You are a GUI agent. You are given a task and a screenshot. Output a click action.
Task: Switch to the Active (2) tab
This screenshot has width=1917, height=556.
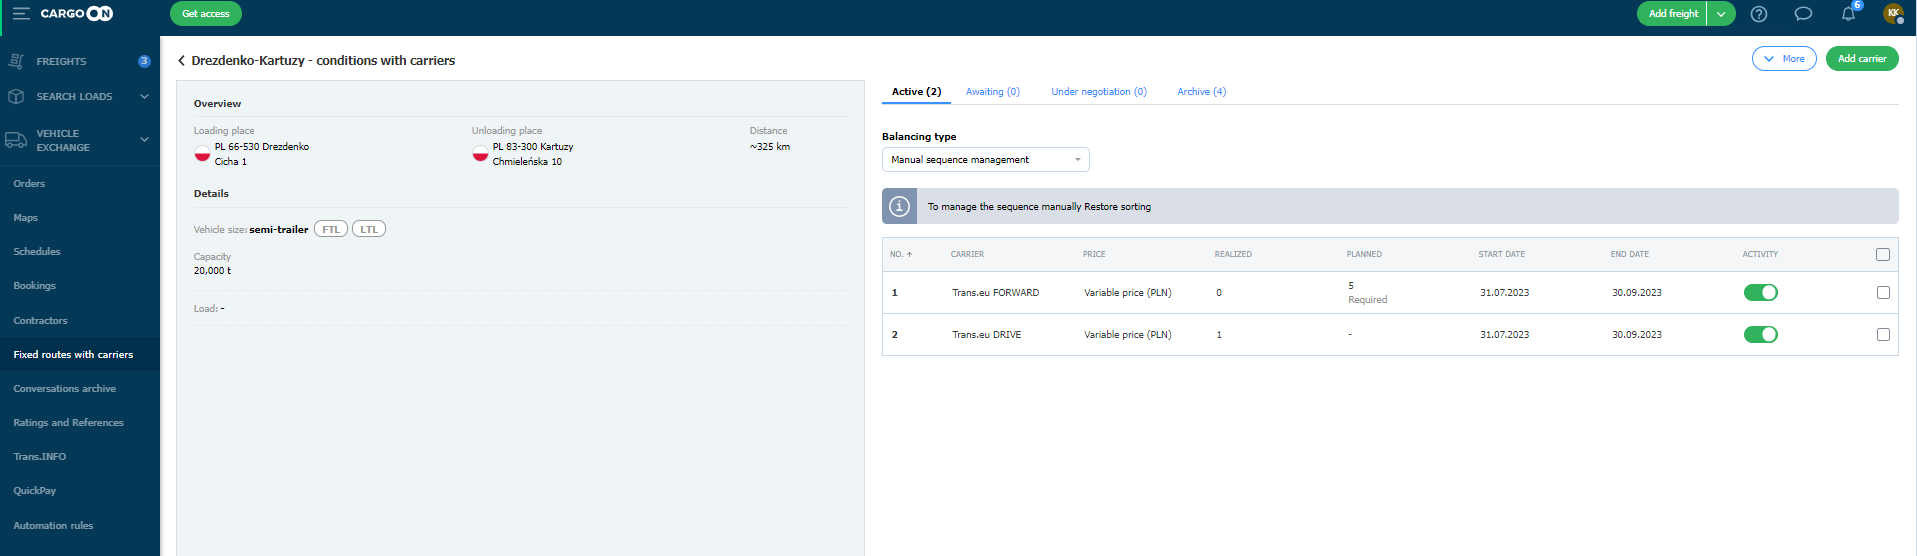916,92
